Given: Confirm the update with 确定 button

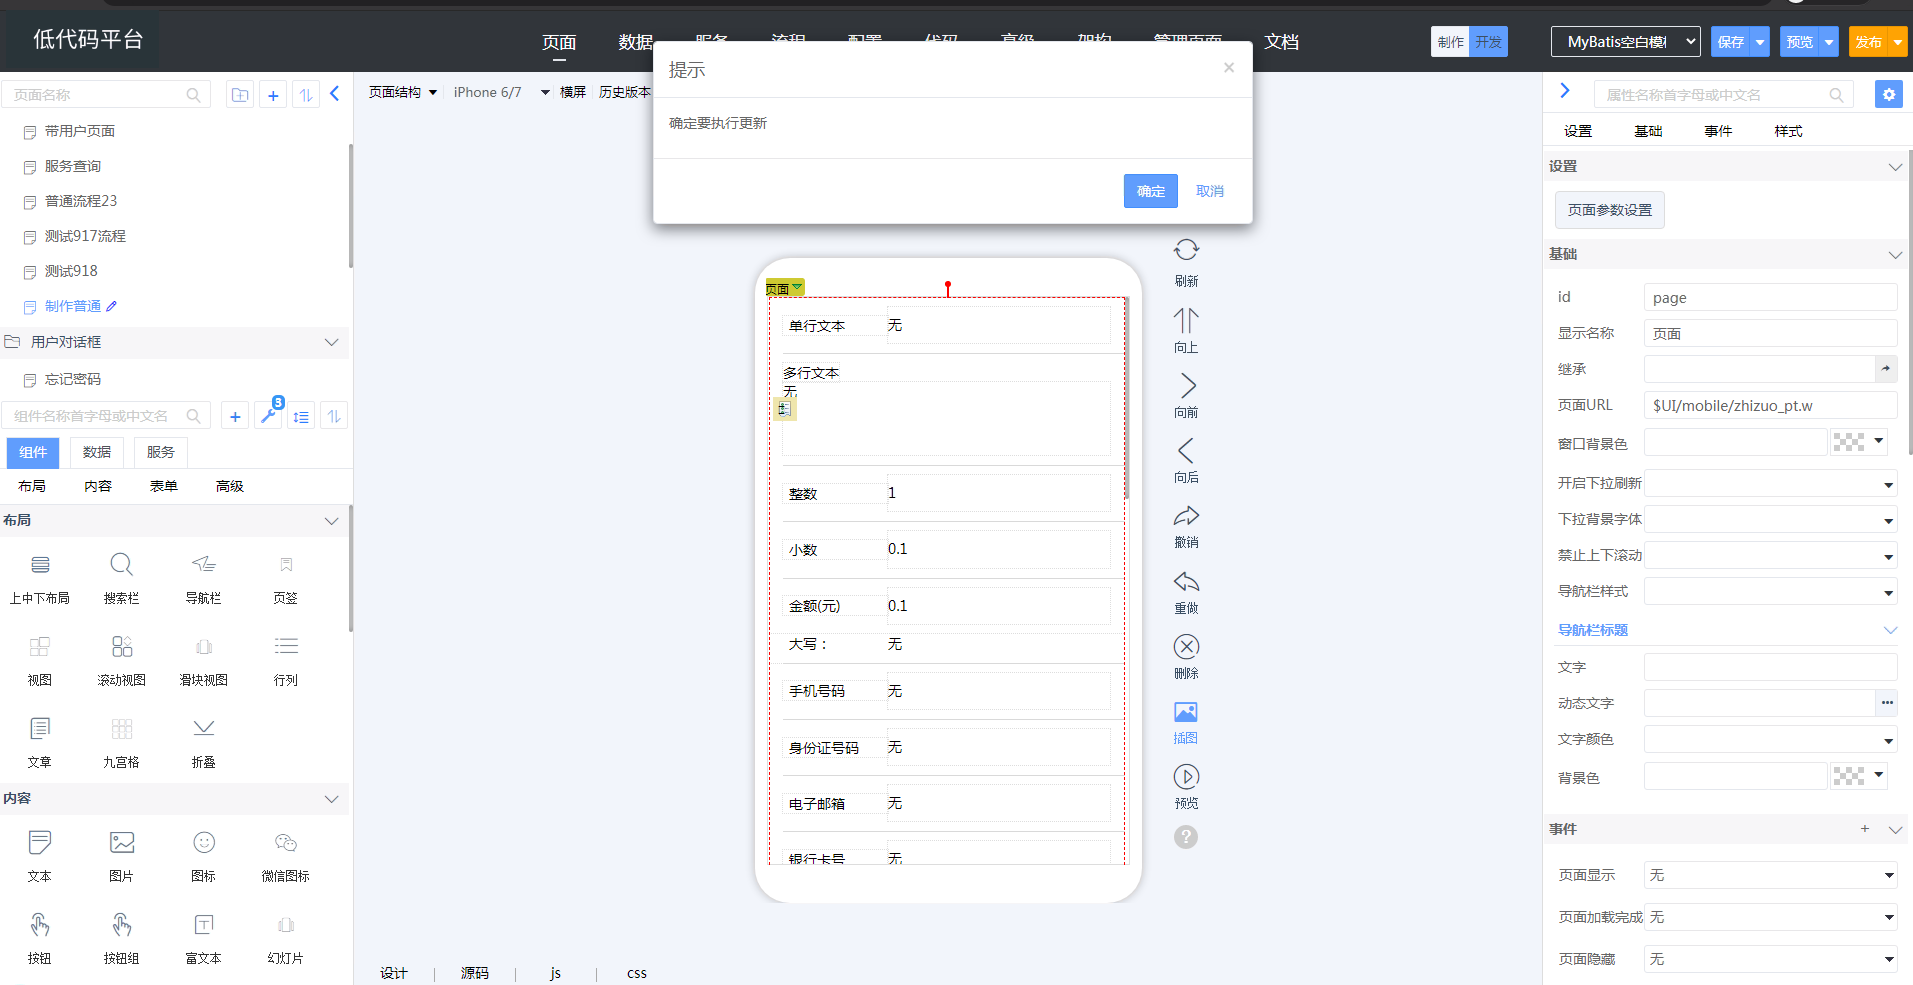Looking at the screenshot, I should [x=1150, y=191].
